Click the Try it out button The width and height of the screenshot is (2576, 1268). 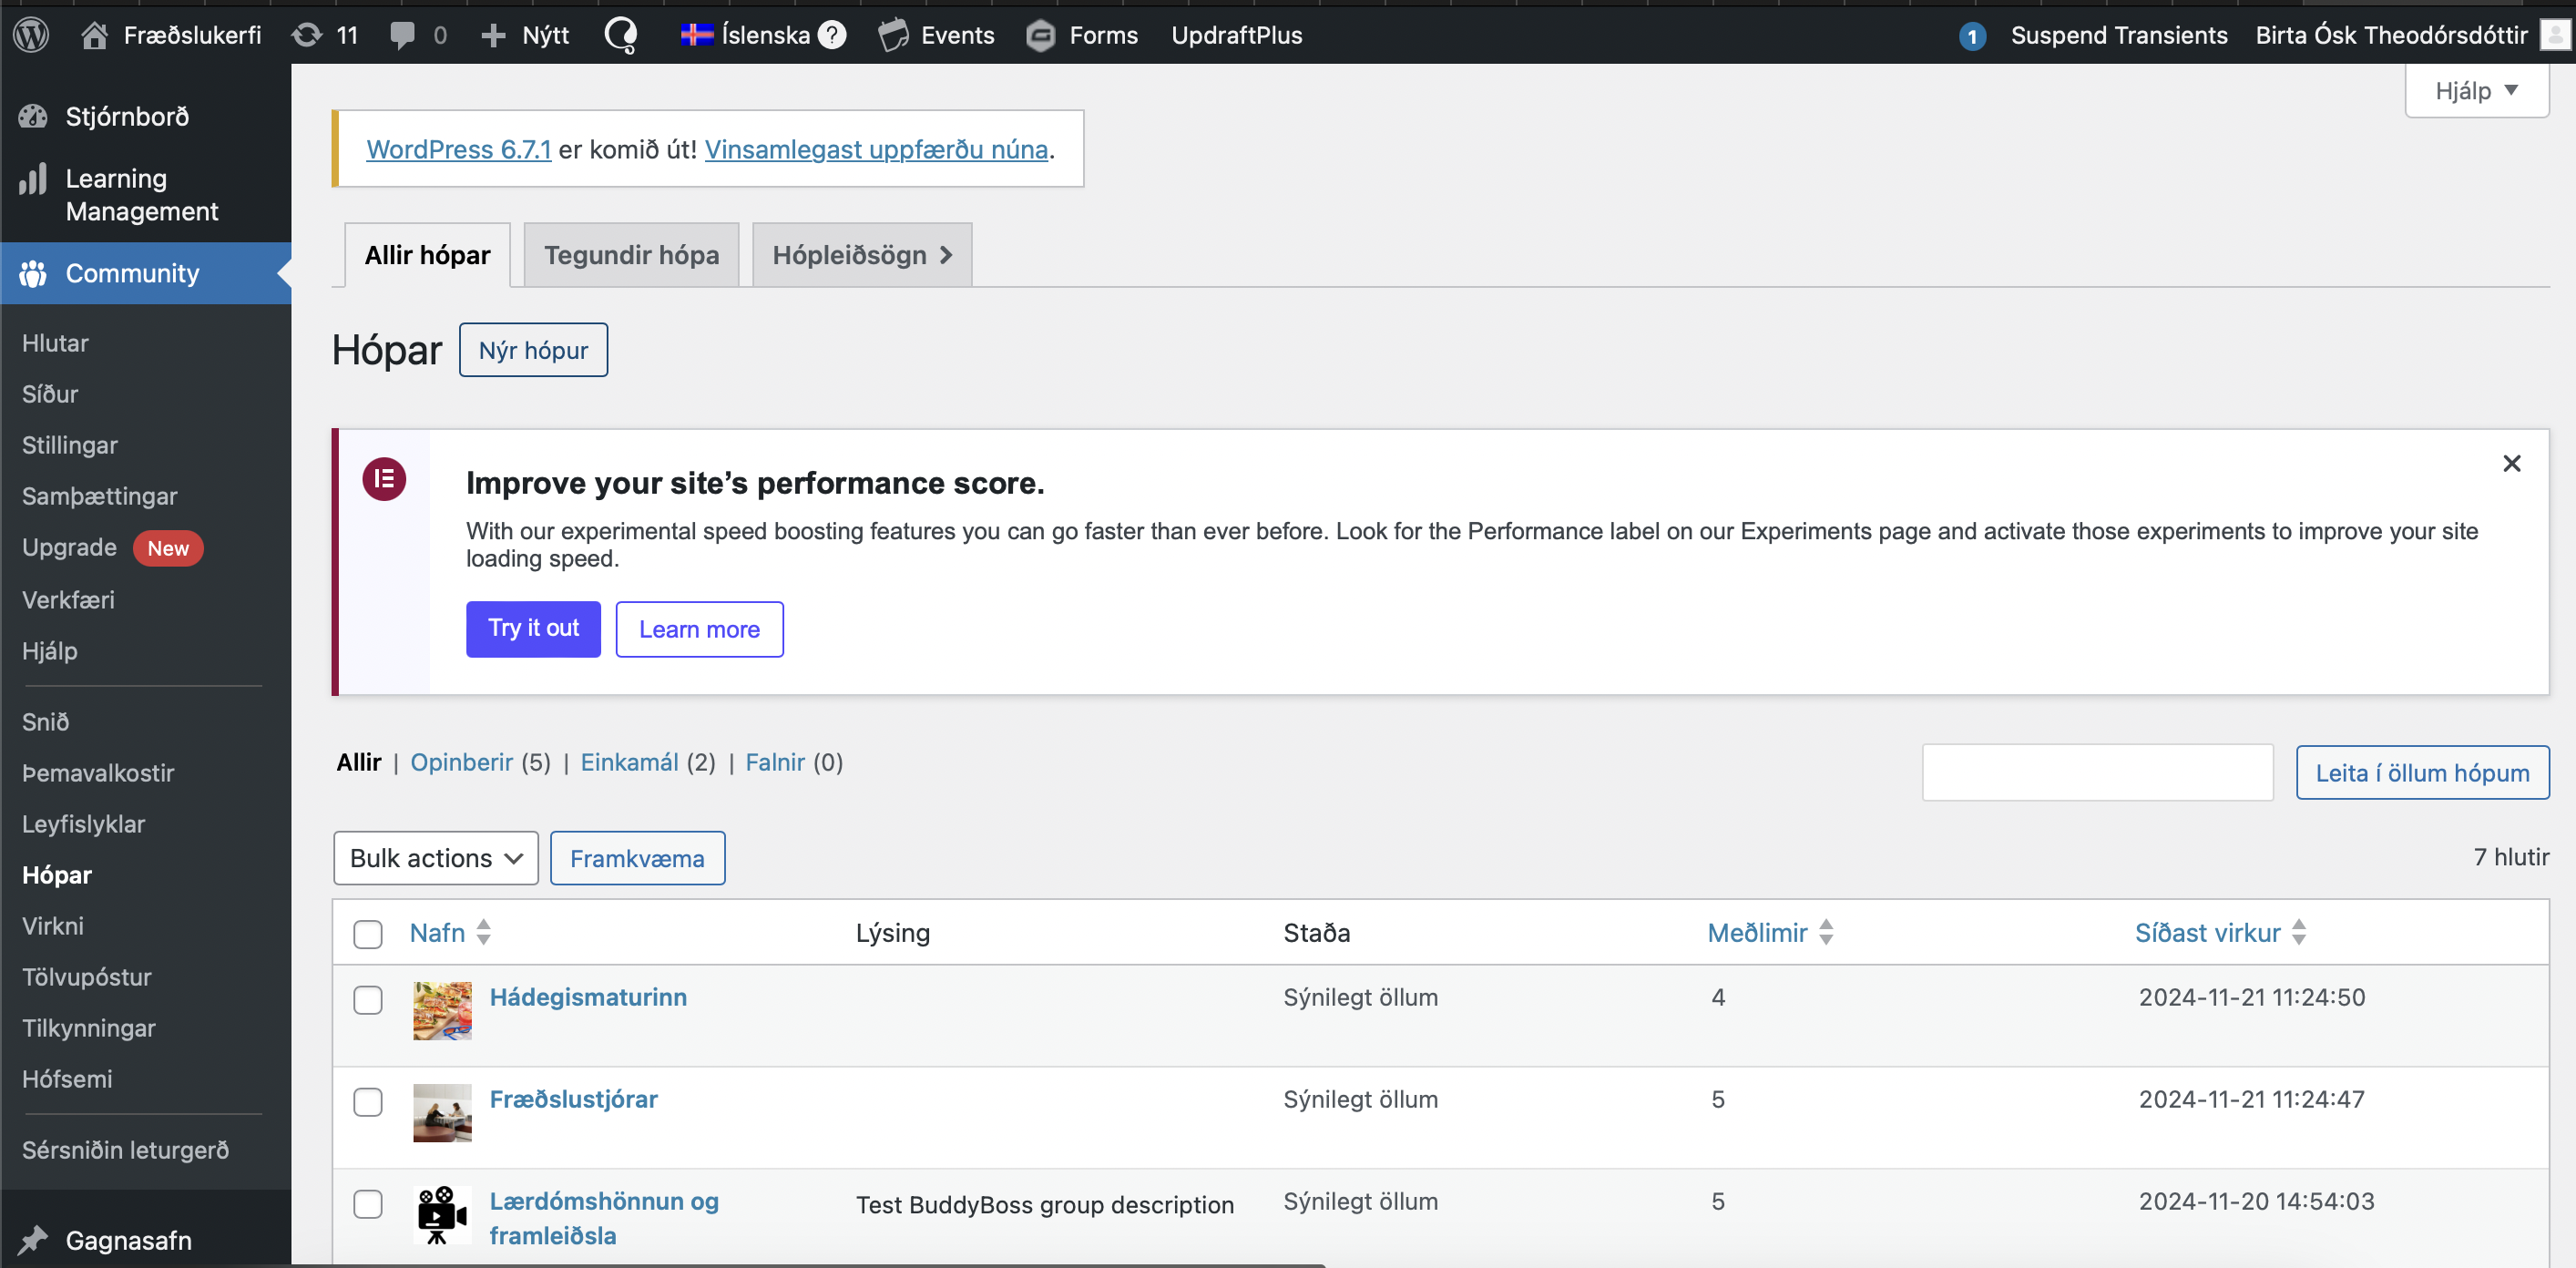tap(533, 628)
